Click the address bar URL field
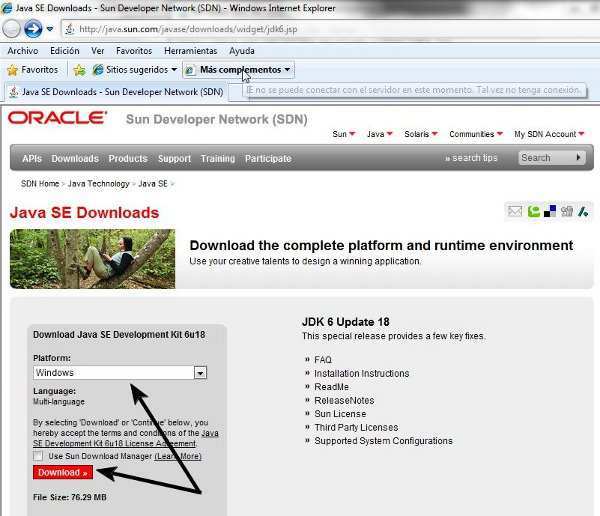600x516 pixels. [329, 29]
